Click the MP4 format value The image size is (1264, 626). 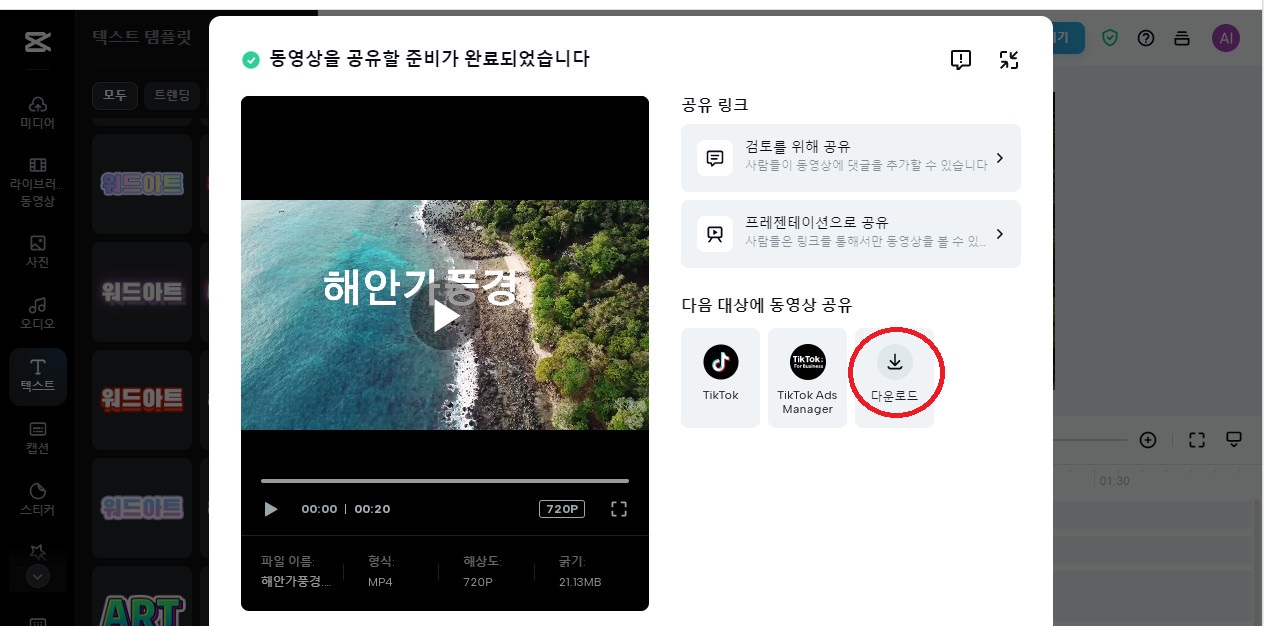point(379,582)
